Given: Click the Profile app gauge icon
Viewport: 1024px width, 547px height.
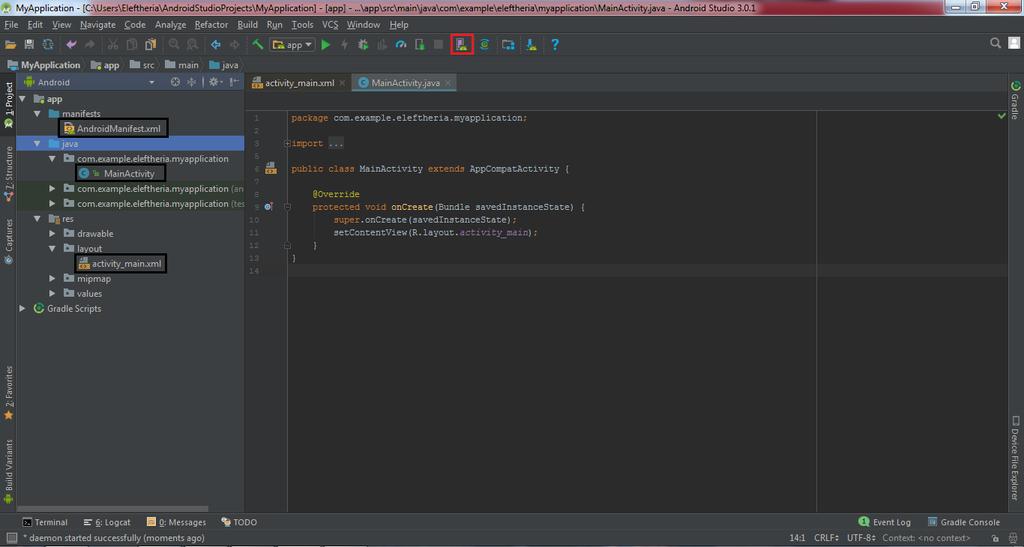Looking at the screenshot, I should [401, 44].
